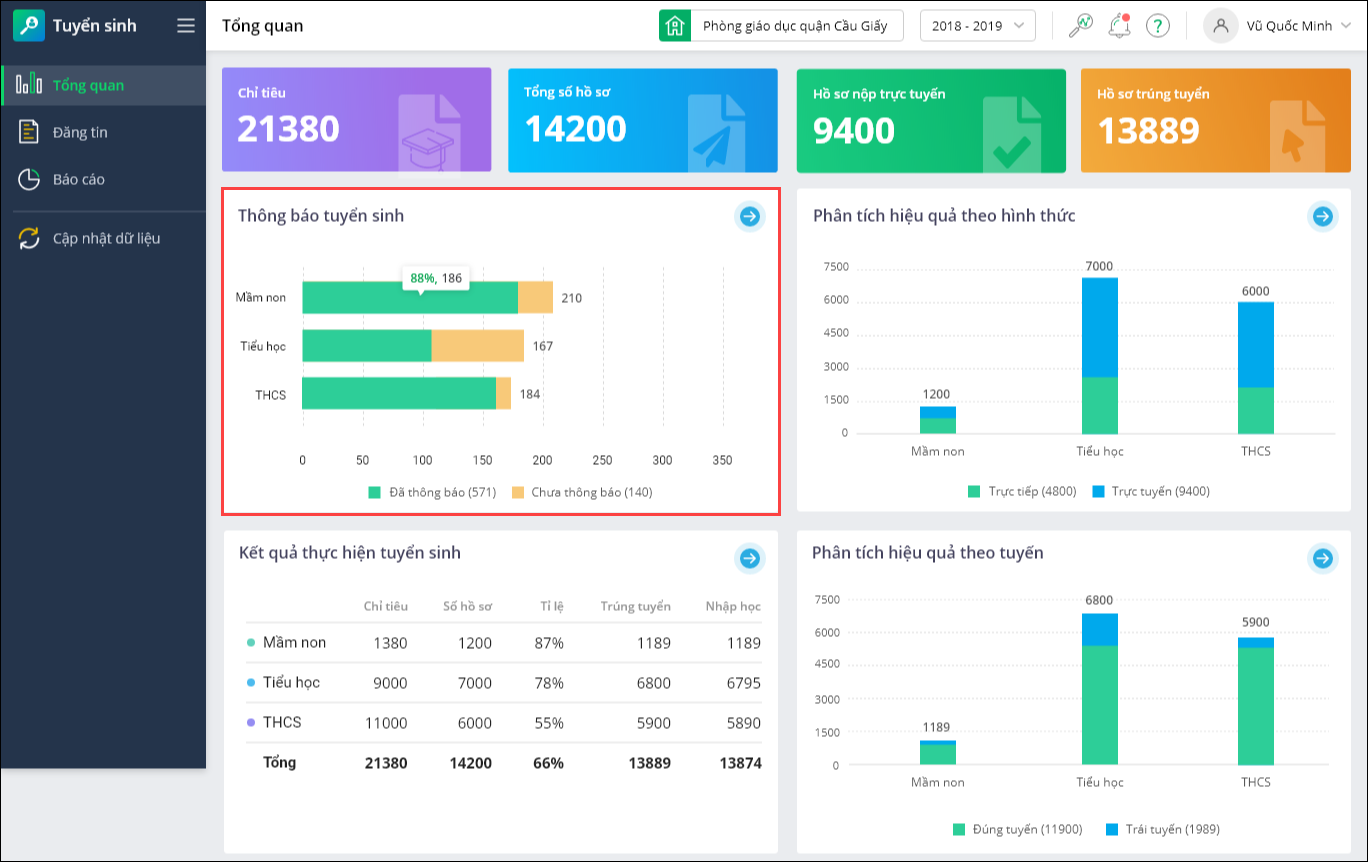Toggle Đã thông báo (571) legend swatch
The height and width of the screenshot is (862, 1368).
coord(375,492)
